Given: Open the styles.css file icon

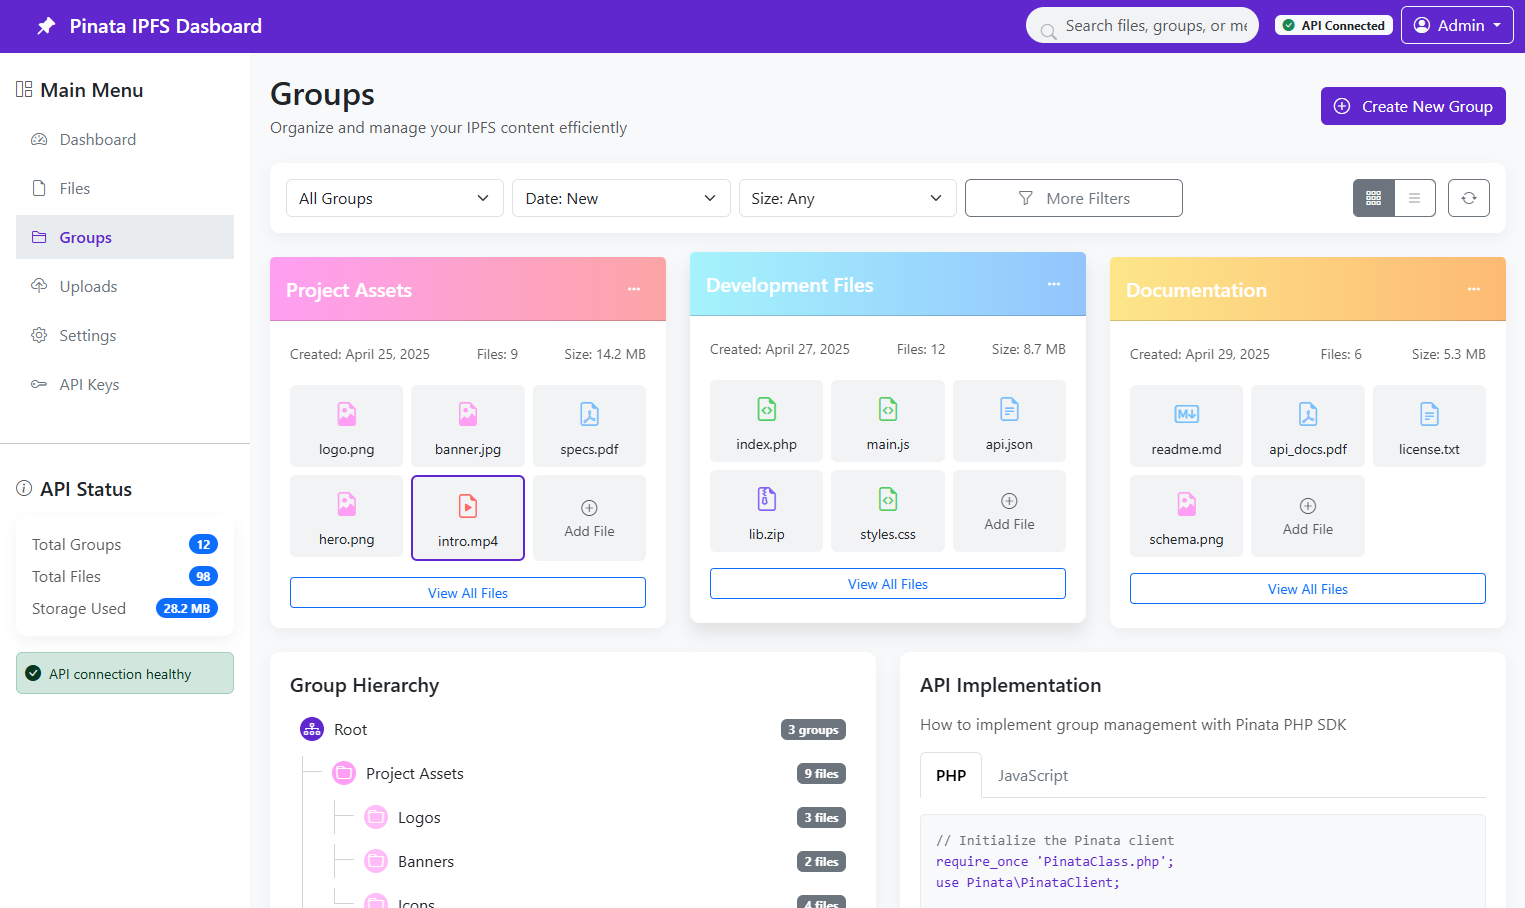Looking at the screenshot, I should [888, 499].
